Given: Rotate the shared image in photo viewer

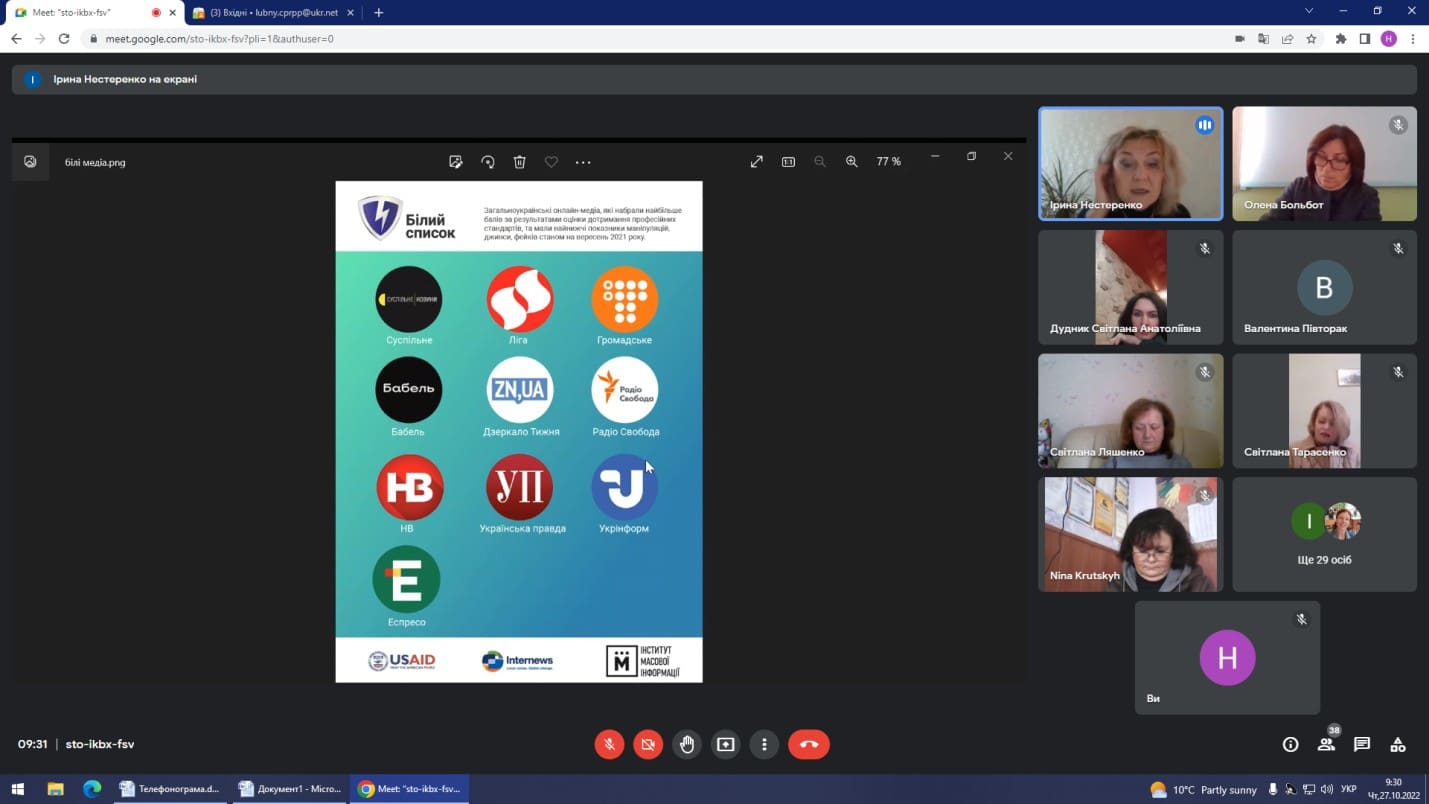Looking at the screenshot, I should click(488, 162).
